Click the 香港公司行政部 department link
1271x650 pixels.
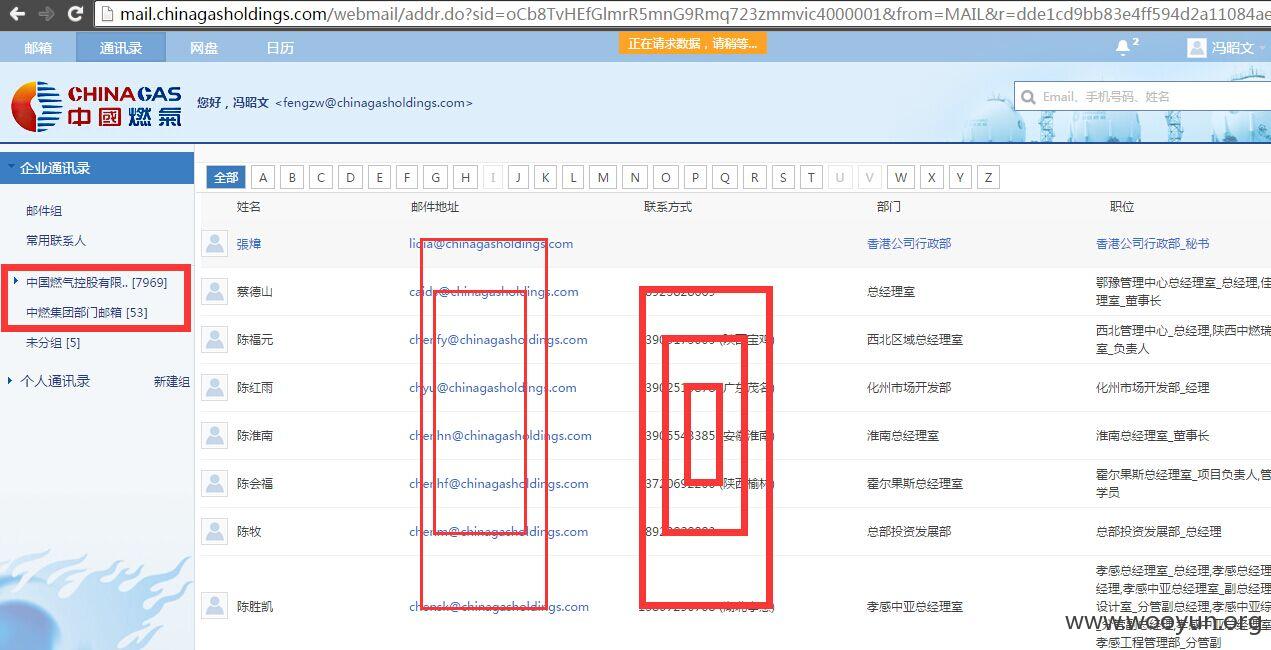pyautogui.click(x=909, y=244)
